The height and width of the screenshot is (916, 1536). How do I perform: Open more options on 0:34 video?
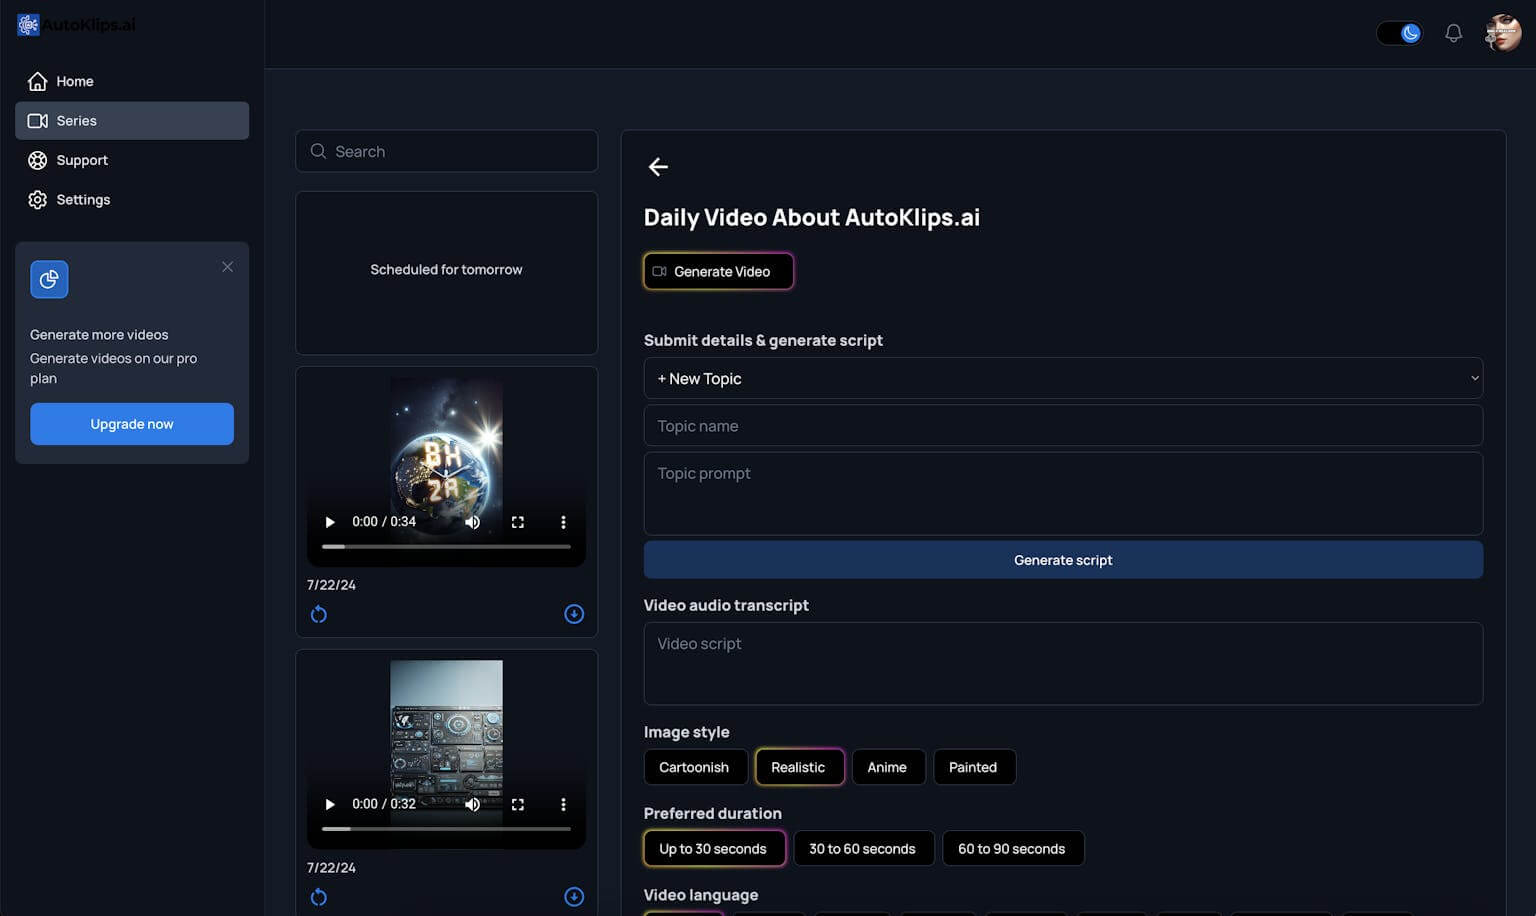pyautogui.click(x=563, y=522)
